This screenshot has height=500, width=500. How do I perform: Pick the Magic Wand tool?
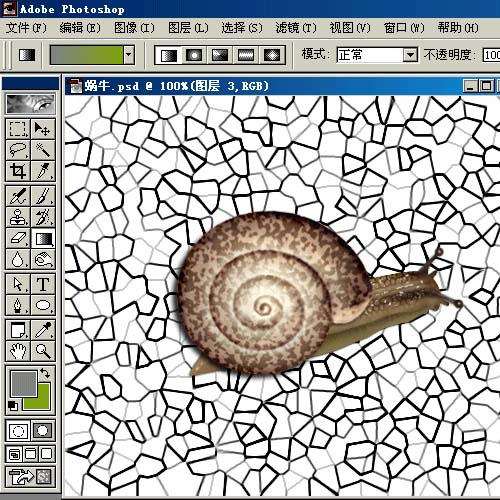point(43,150)
